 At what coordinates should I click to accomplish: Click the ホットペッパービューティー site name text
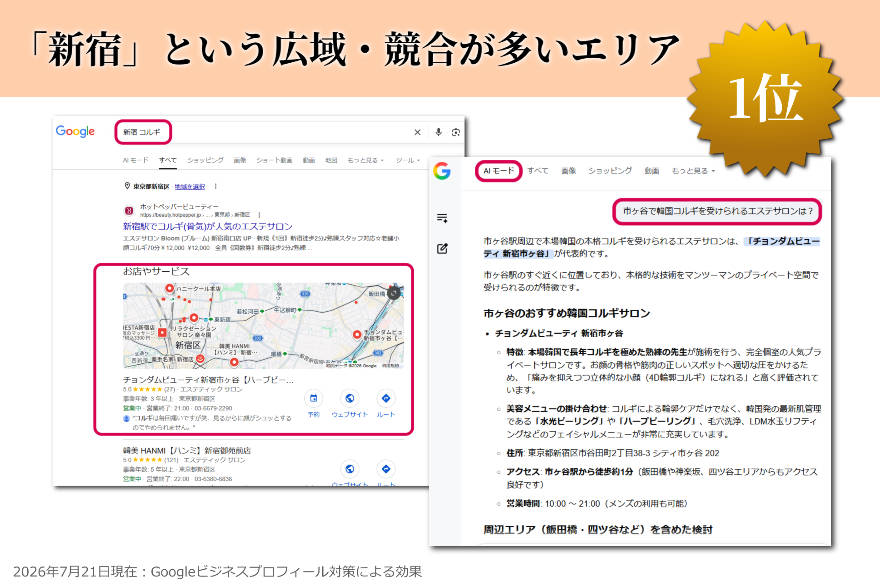pyautogui.click(x=179, y=207)
